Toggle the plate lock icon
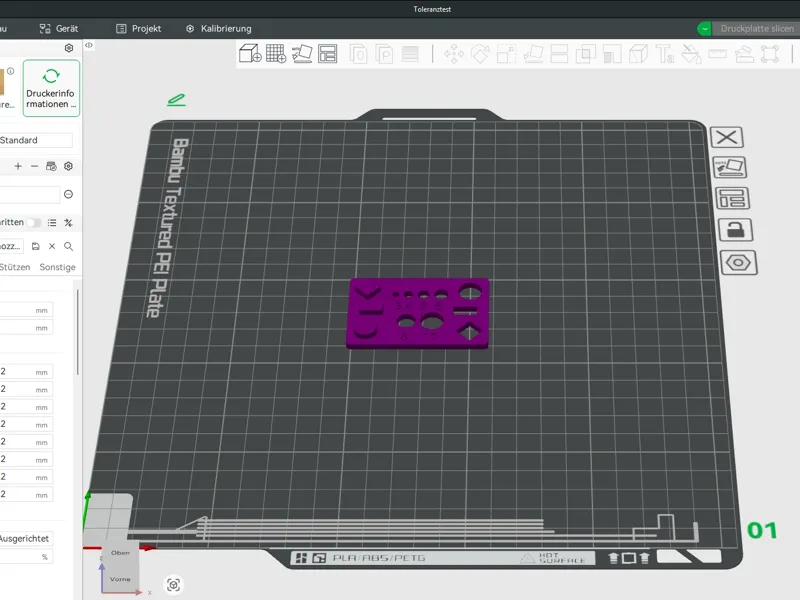This screenshot has width=800, height=600. coord(735,230)
